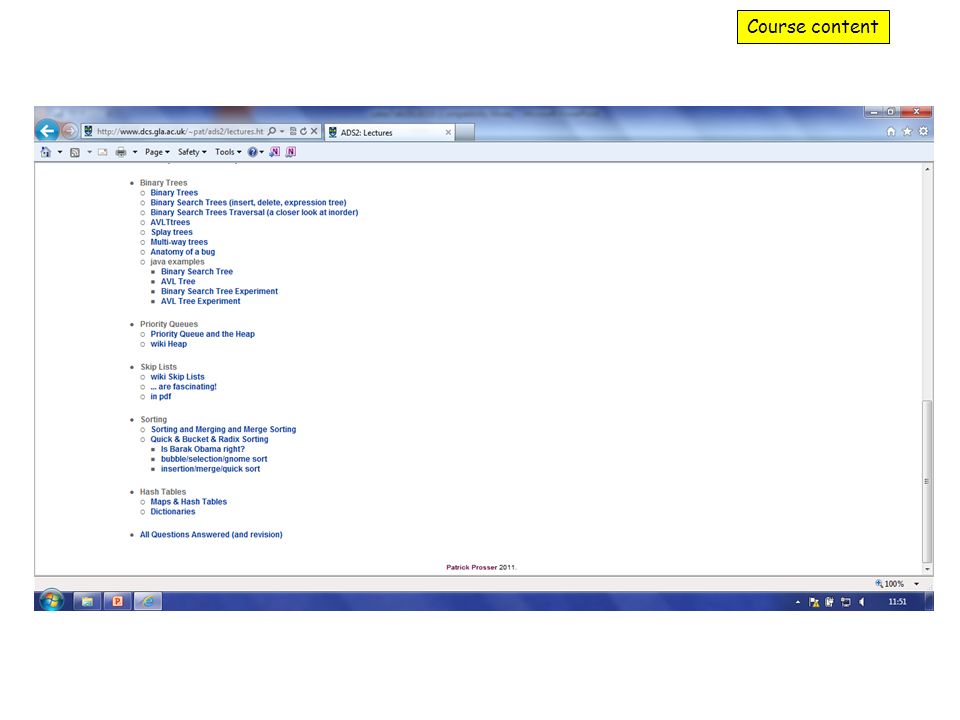The height and width of the screenshot is (720, 960).
Task: Expand the address bar autocomplete dropdown arrow
Action: (x=282, y=131)
